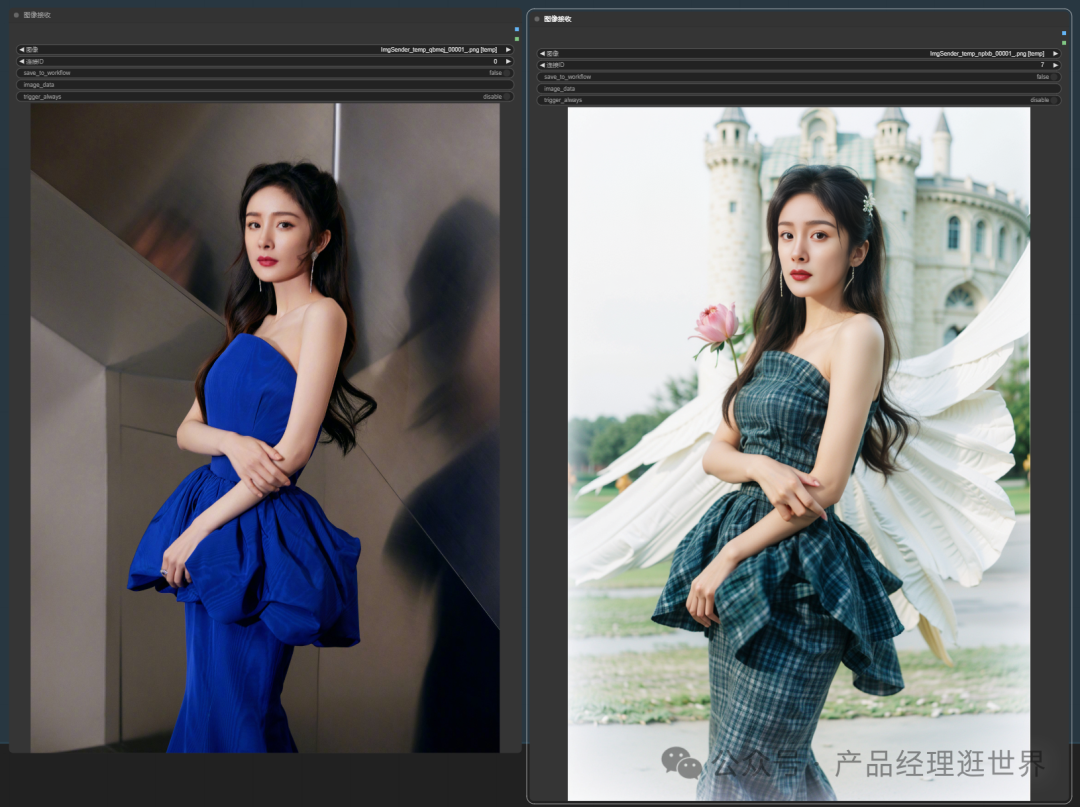The width and height of the screenshot is (1080, 807).
Task: Click the image_data field on the left node
Action: (265, 85)
